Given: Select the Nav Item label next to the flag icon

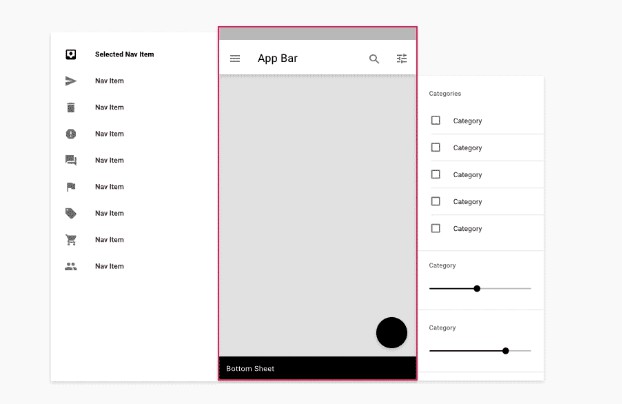Looking at the screenshot, I should (x=109, y=187).
